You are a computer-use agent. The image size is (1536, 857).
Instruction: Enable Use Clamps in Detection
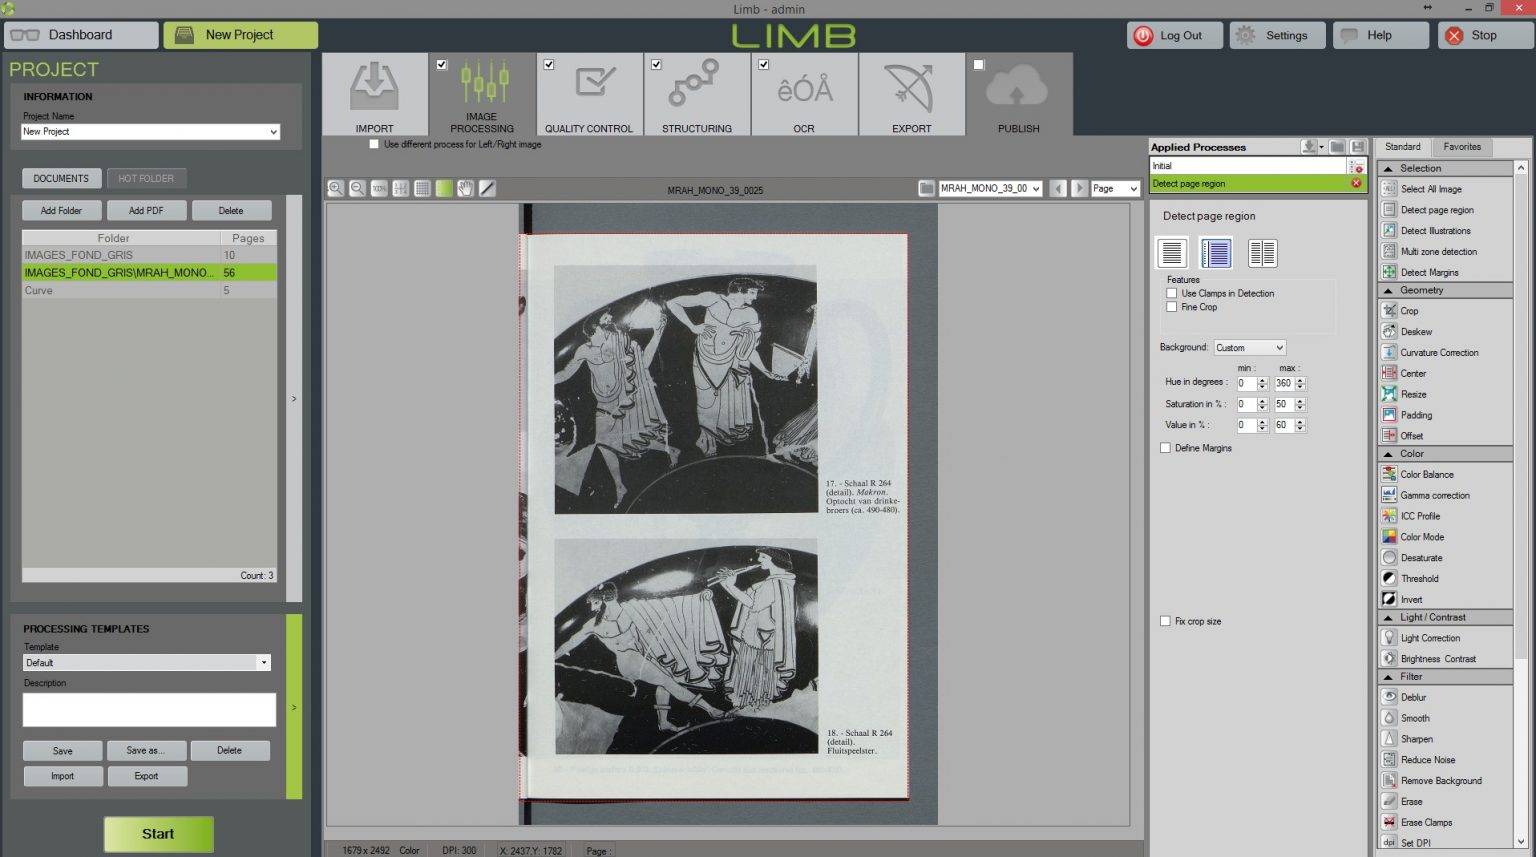click(x=1172, y=293)
